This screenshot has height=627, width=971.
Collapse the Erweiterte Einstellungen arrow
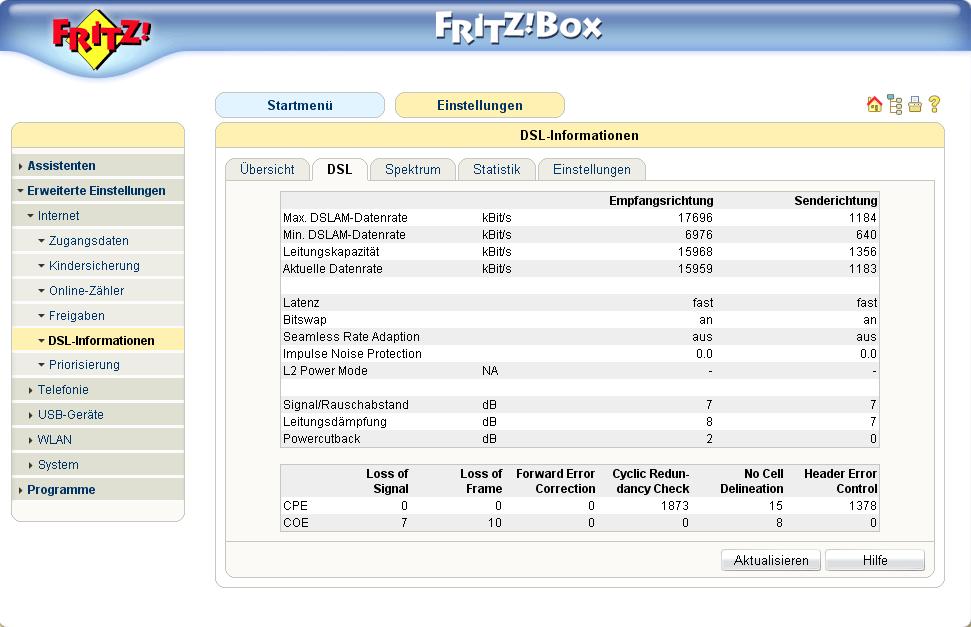pyautogui.click(x=20, y=191)
